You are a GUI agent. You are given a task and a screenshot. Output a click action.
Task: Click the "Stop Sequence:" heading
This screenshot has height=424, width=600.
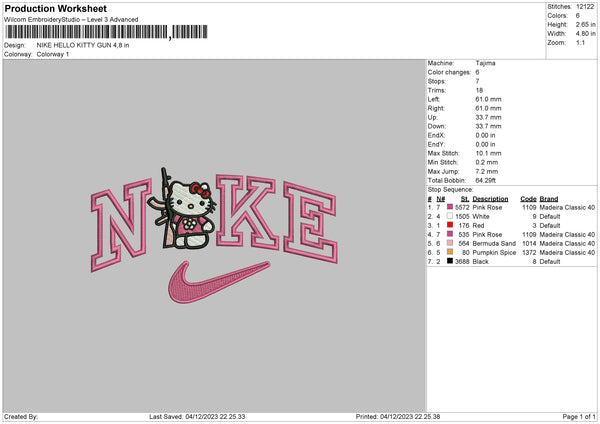450,190
